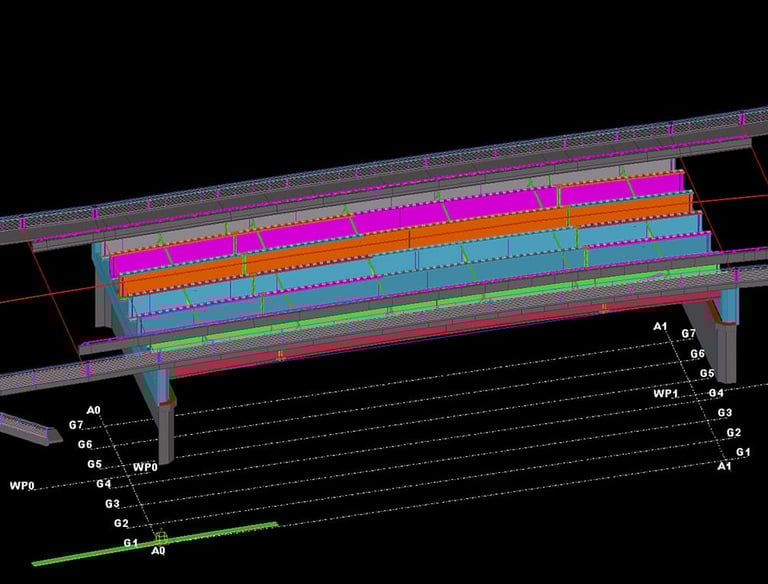
Task: Select the WP0 label next to G5
Action: click(x=145, y=467)
